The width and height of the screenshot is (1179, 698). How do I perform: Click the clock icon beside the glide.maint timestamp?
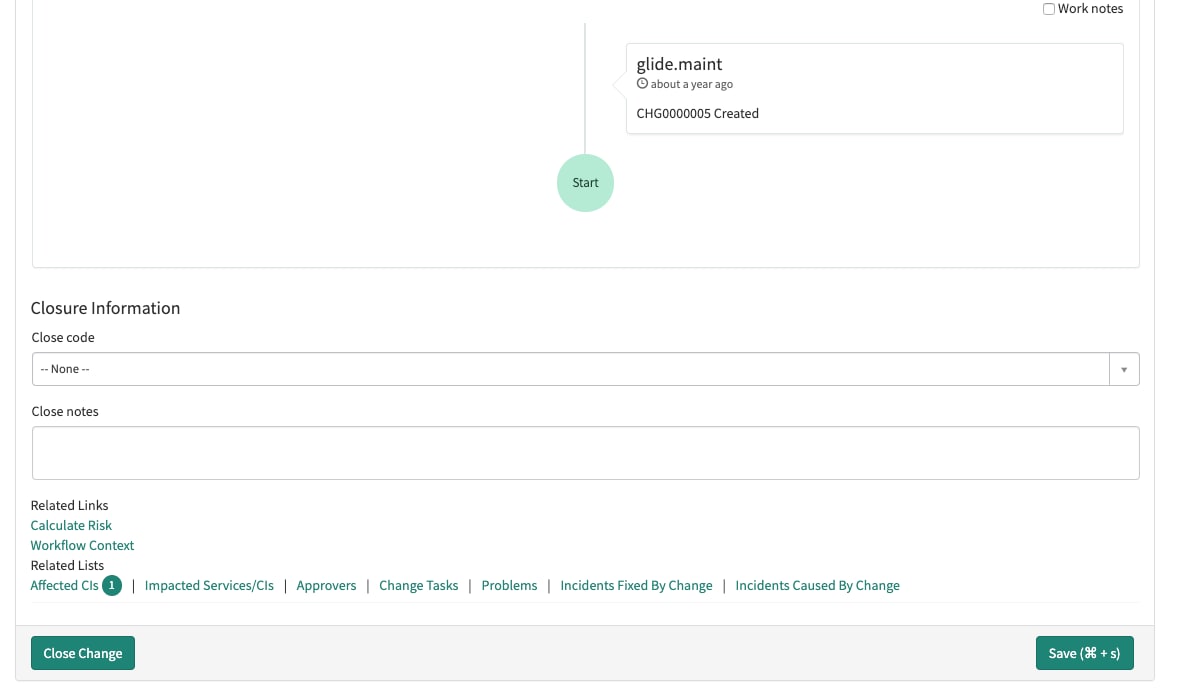point(643,84)
